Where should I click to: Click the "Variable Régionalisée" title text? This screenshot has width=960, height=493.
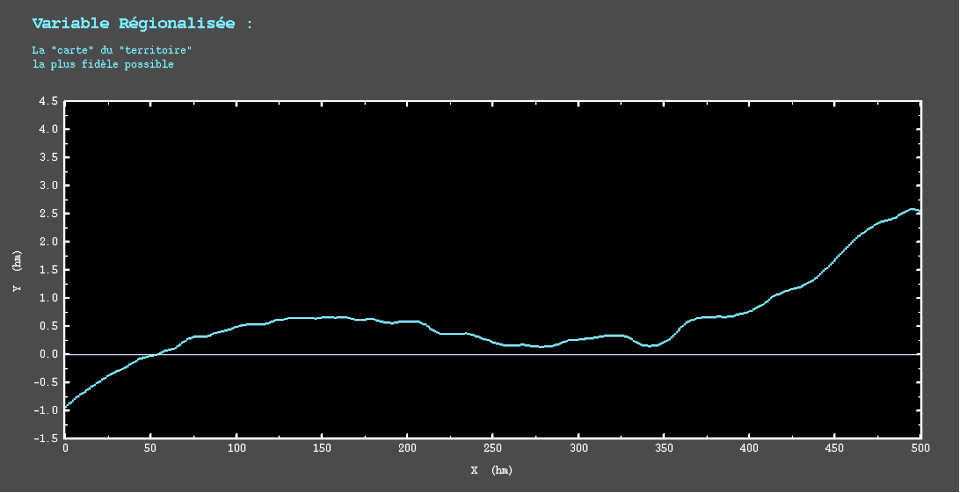(x=135, y=23)
